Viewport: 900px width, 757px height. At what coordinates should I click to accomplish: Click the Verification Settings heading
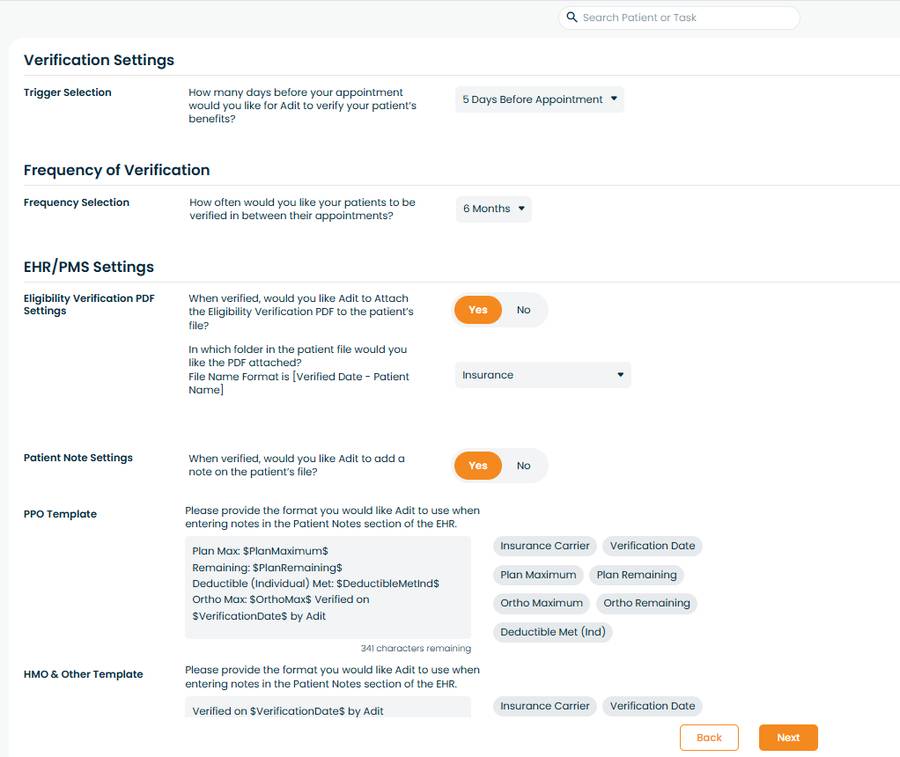(x=99, y=60)
